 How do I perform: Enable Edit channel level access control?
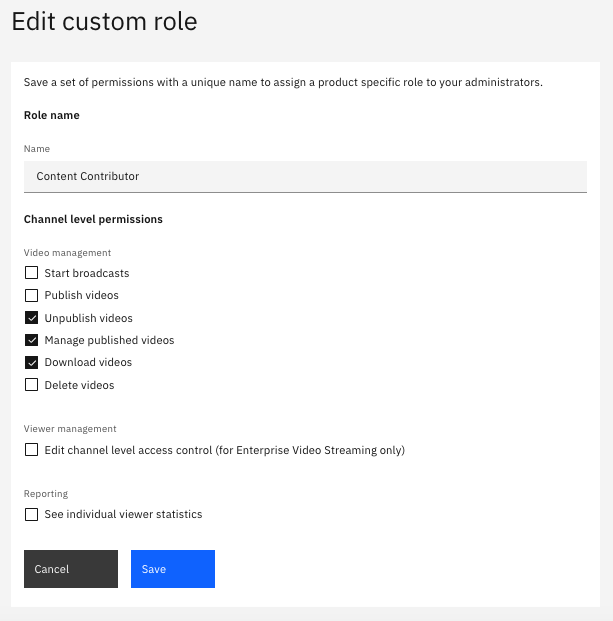point(31,450)
